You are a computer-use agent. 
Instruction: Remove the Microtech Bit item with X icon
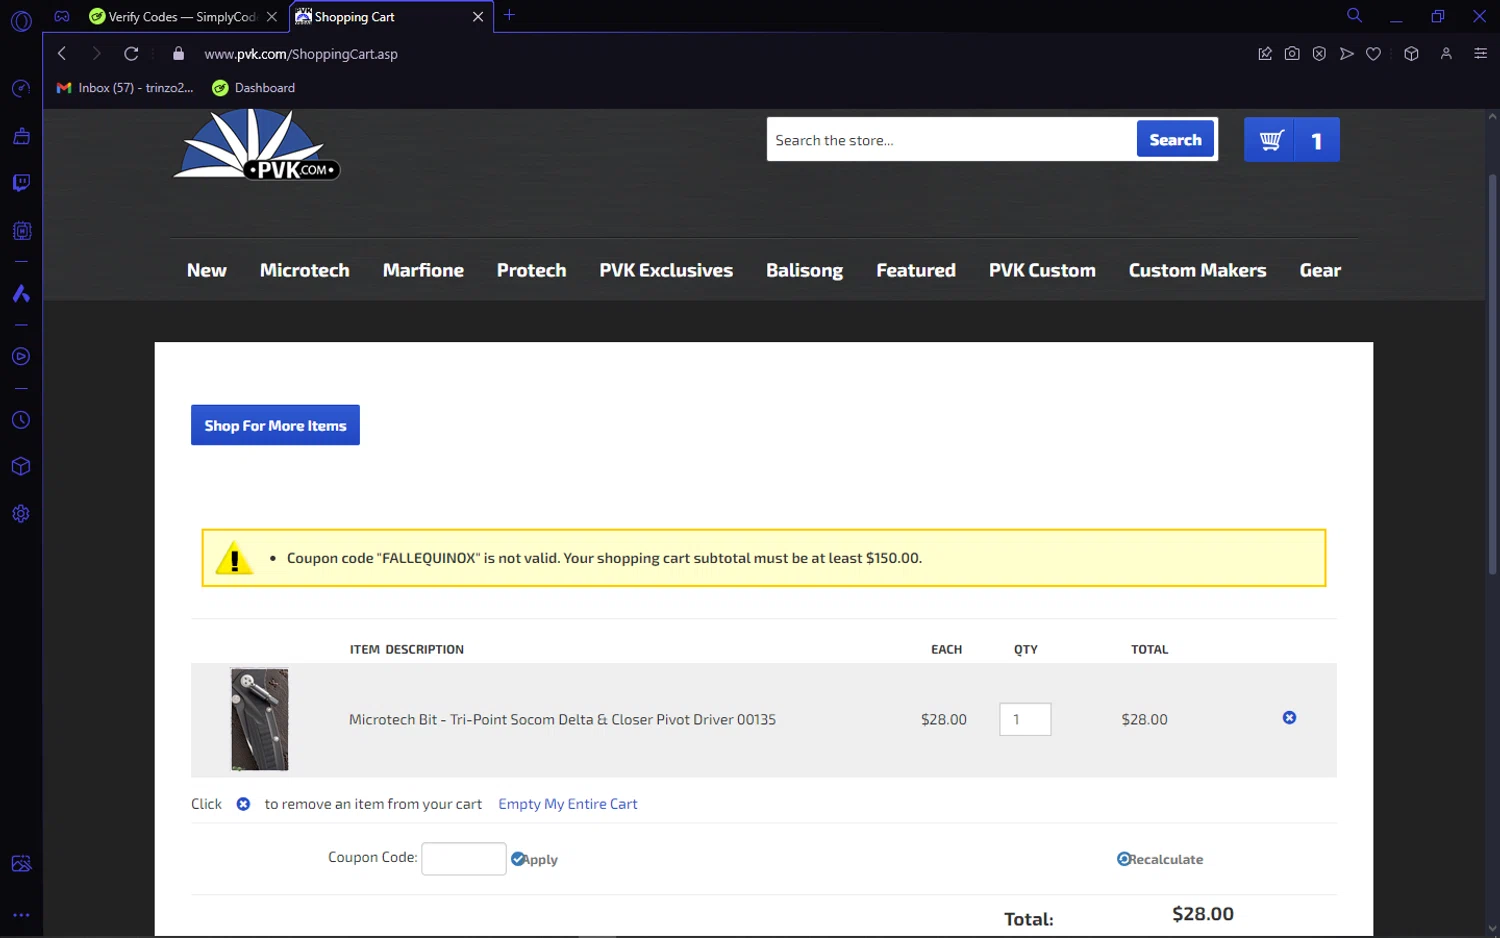[x=1289, y=718]
